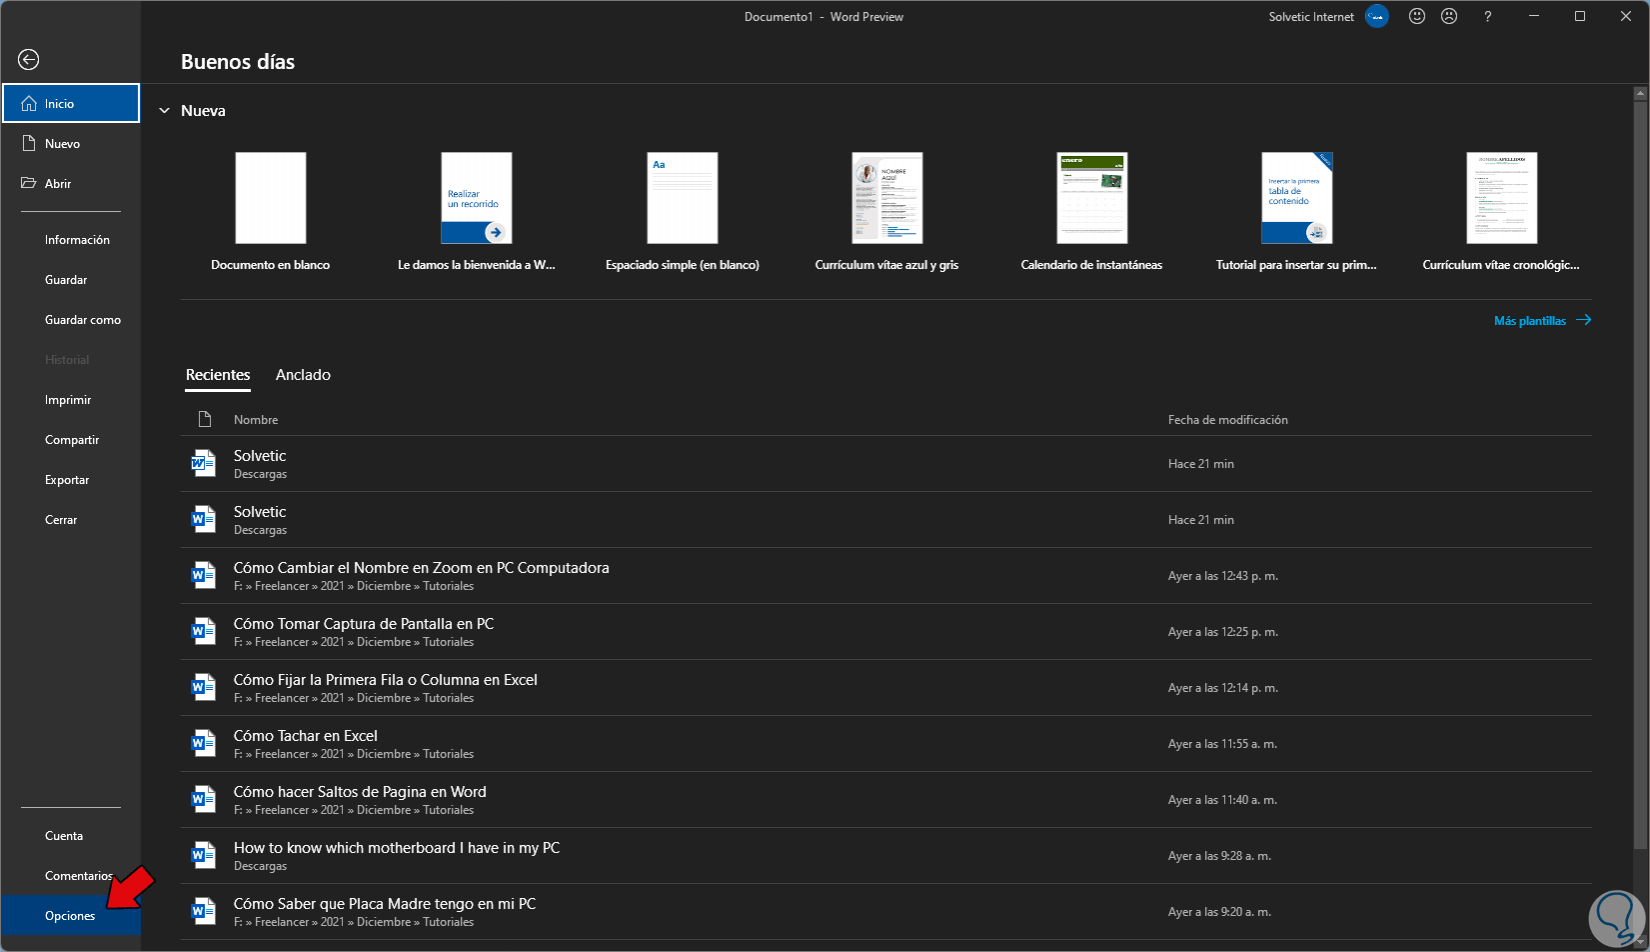The height and width of the screenshot is (952, 1650).
Task: Collapse the Nueva templates section
Action: pyautogui.click(x=165, y=111)
